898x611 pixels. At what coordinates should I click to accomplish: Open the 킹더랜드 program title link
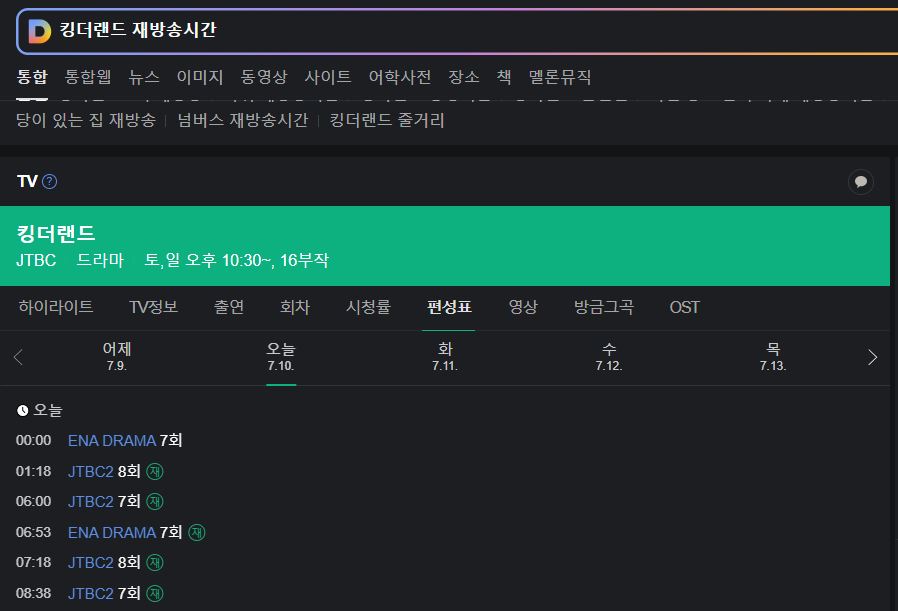pos(56,234)
